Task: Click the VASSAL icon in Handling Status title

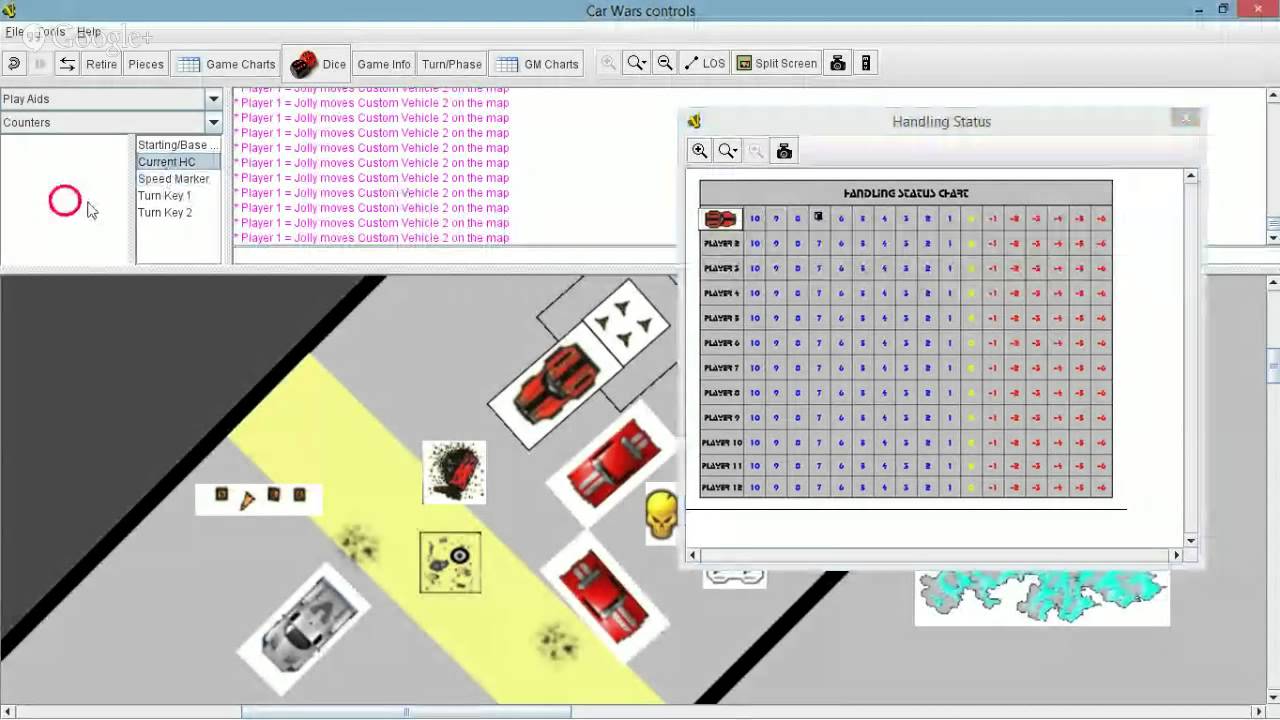Action: click(694, 121)
